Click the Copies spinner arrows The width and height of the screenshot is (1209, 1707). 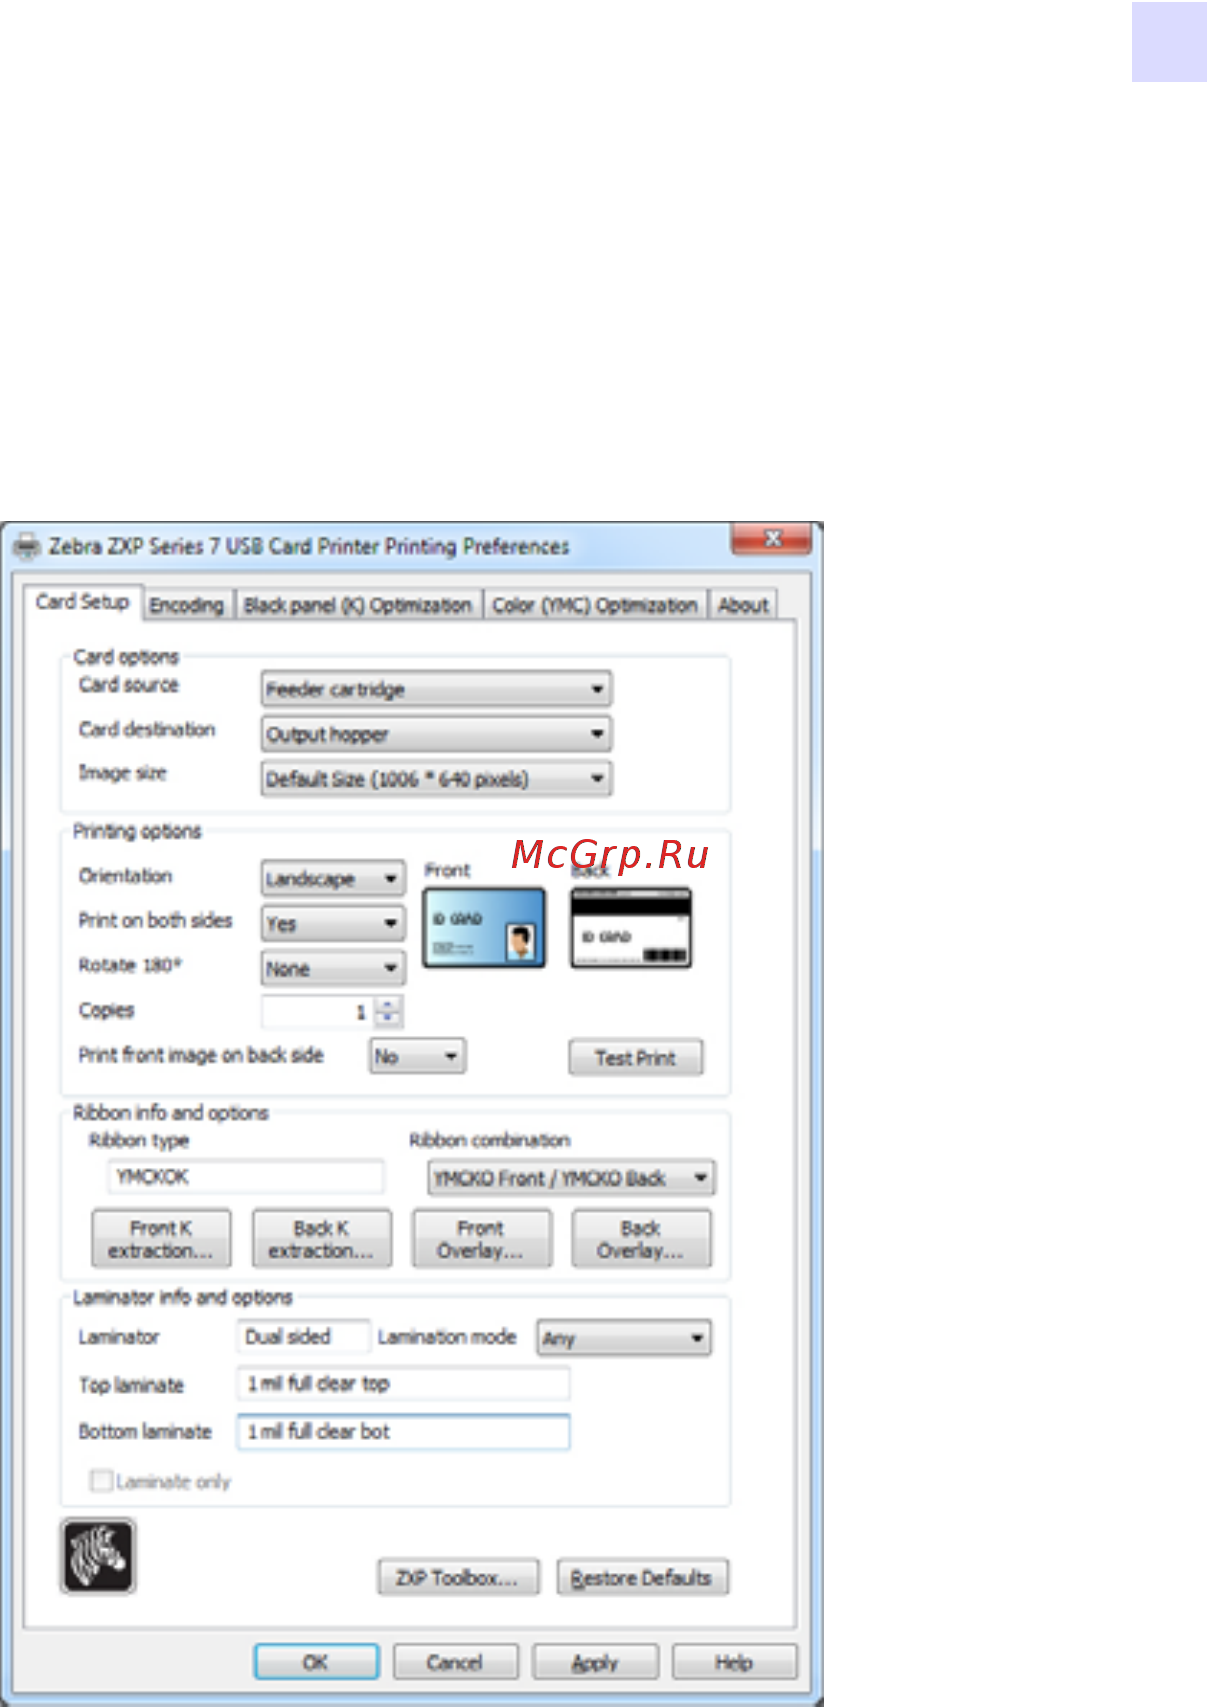(x=388, y=1012)
